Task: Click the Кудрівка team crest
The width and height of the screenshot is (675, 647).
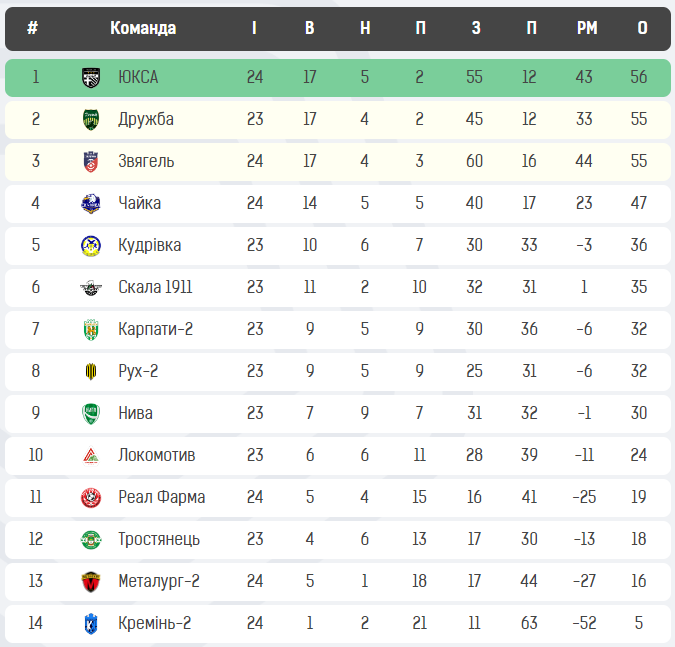Action: 91,245
